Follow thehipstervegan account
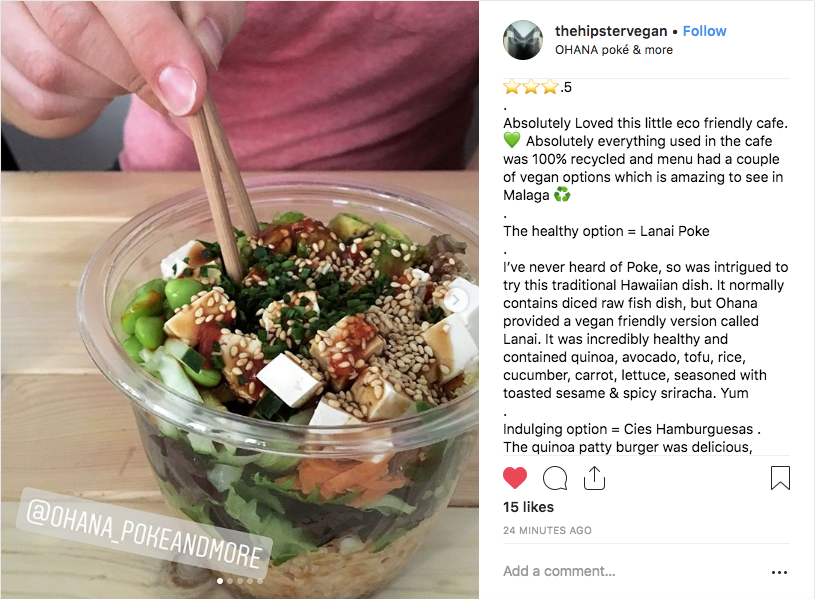The image size is (815, 599). 704,31
